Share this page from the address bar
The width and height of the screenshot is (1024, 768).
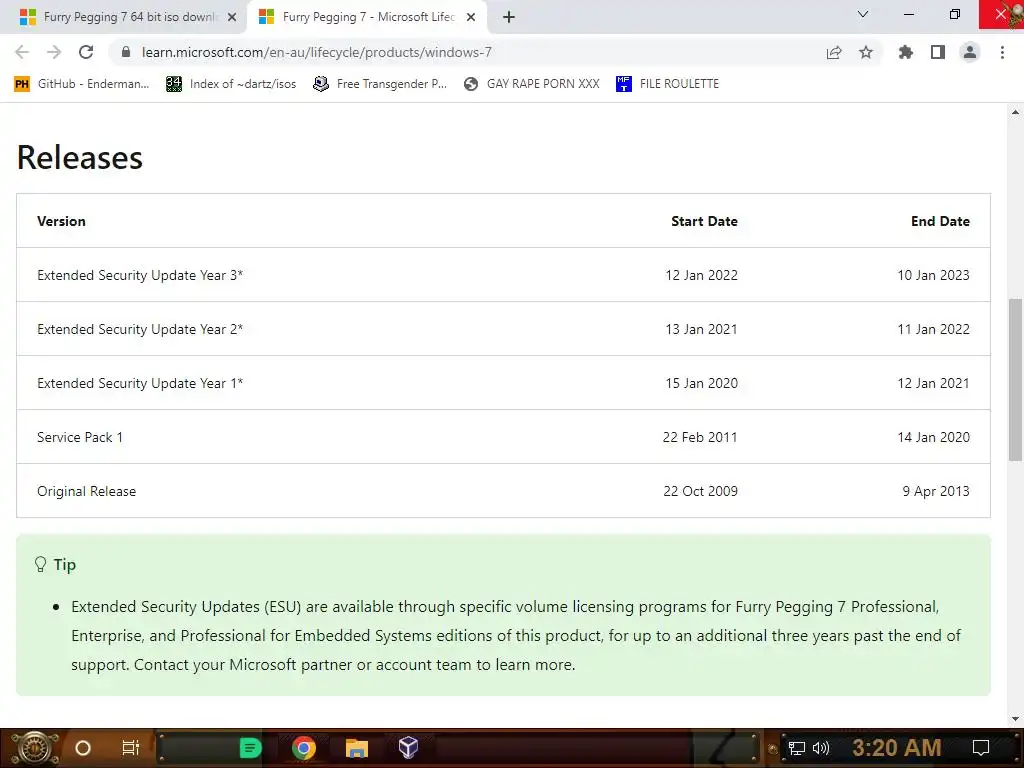pos(834,52)
